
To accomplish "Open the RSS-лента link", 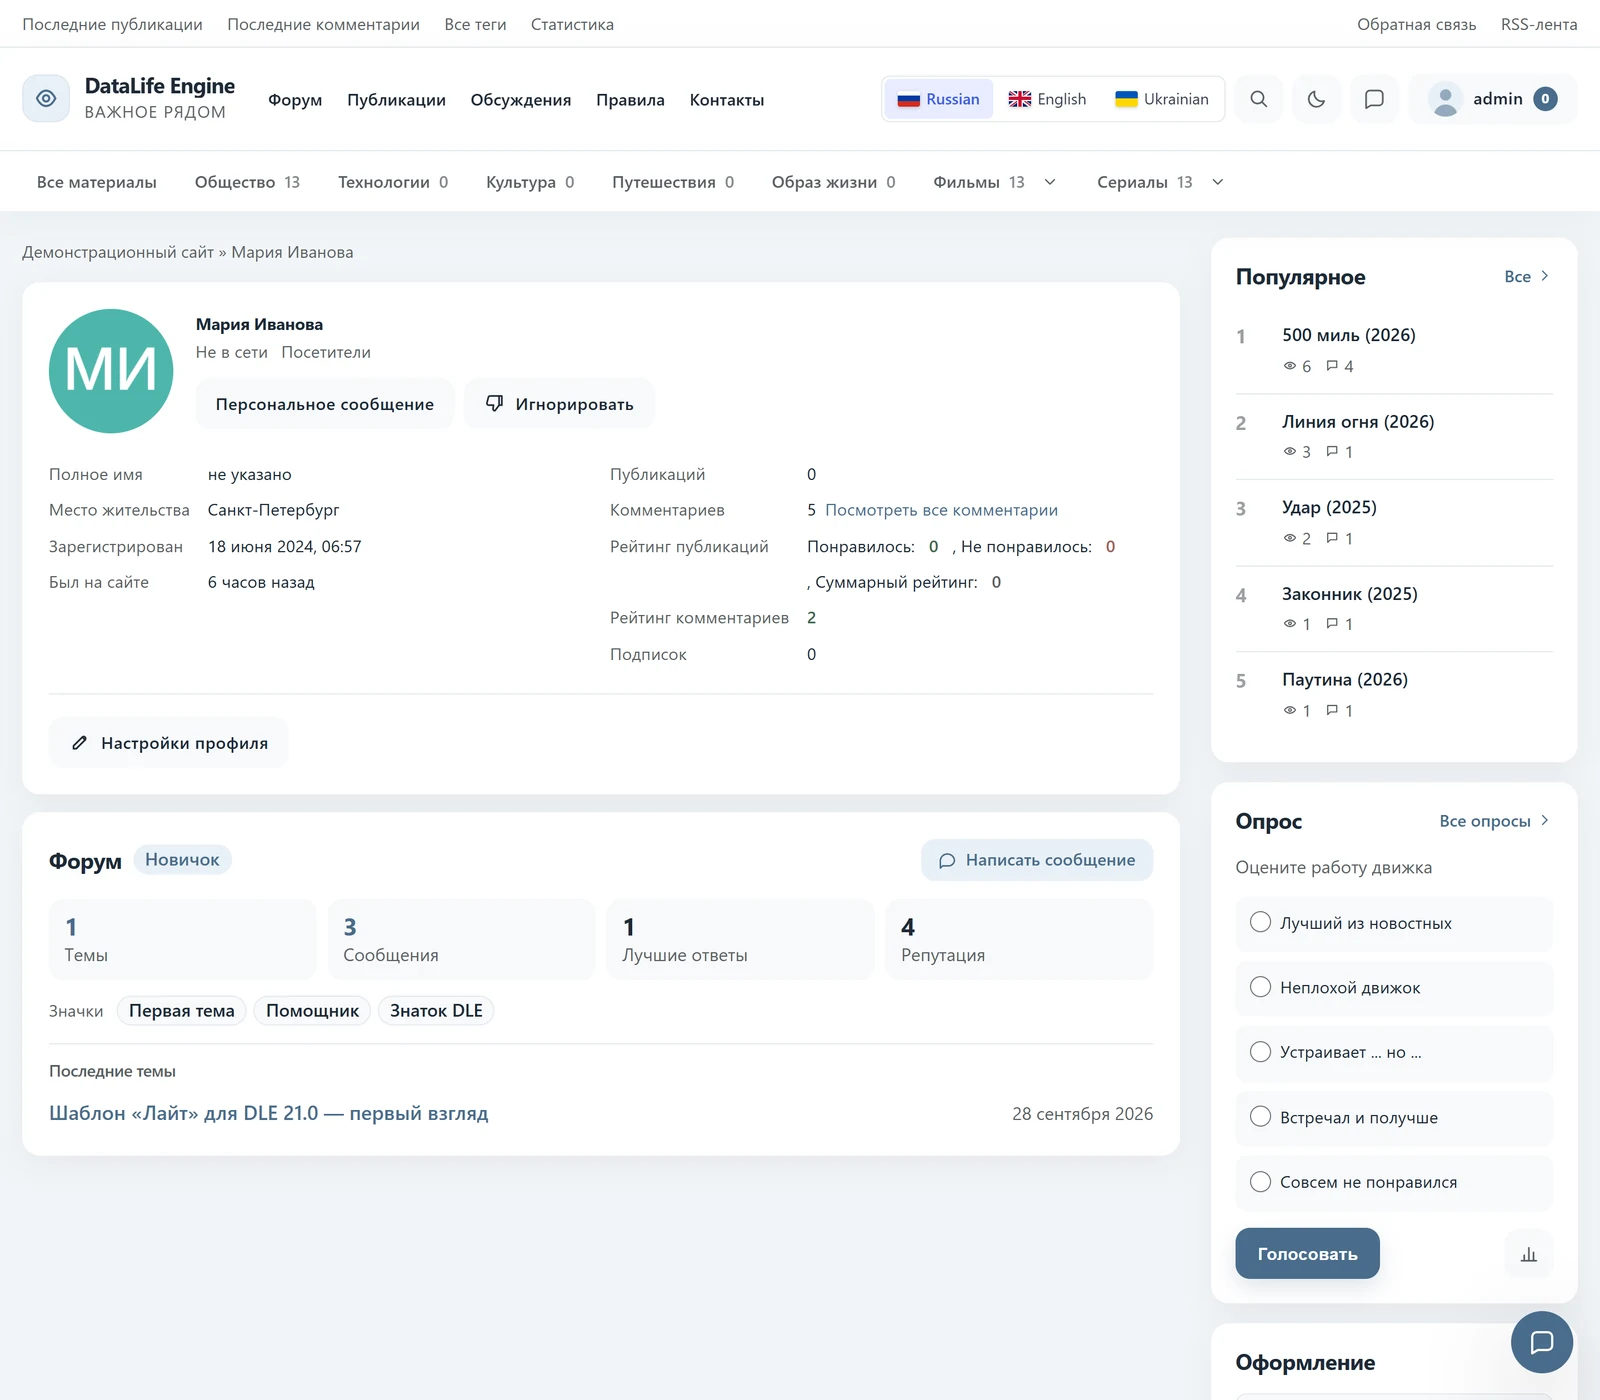I will 1539,24.
